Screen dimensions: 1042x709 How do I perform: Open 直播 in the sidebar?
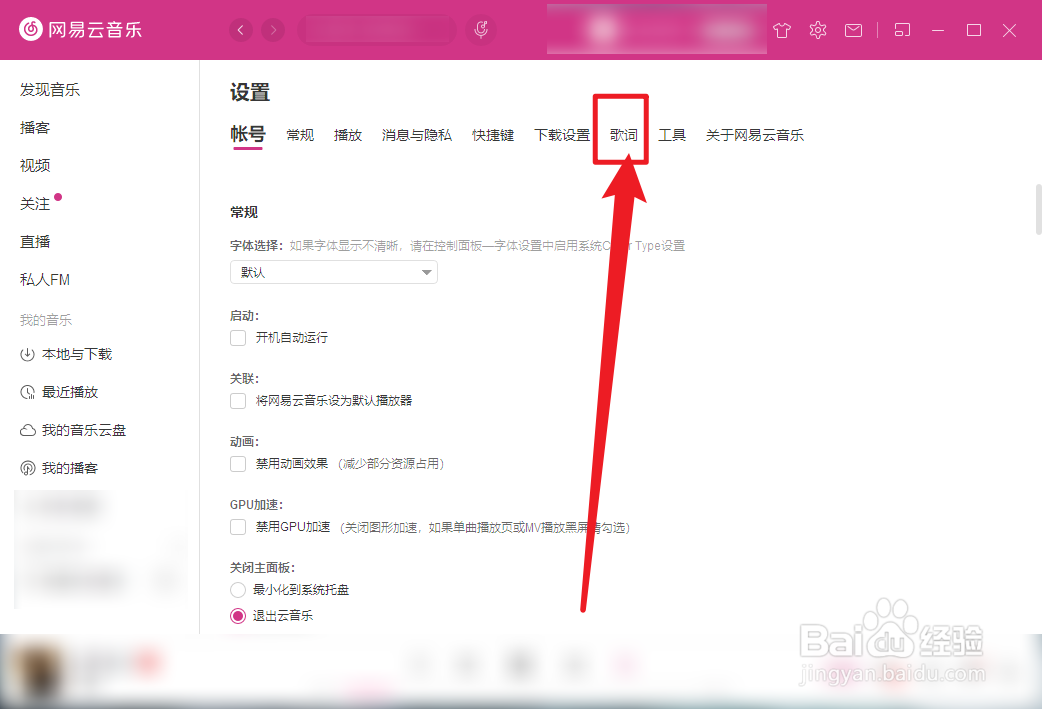[35, 241]
